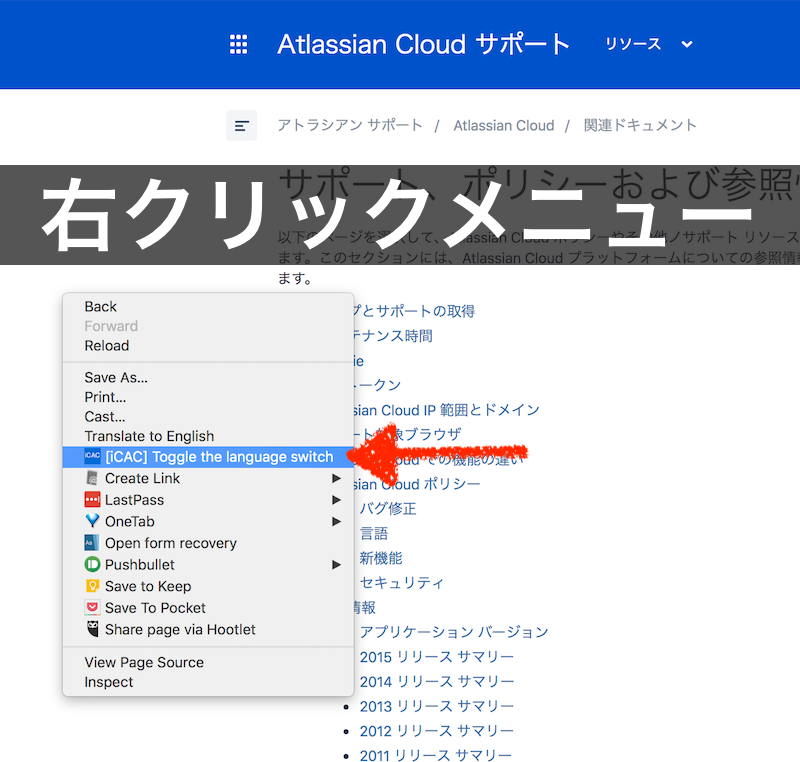Choose the LastPass menu entry
The width and height of the screenshot is (800, 762).
click(208, 500)
